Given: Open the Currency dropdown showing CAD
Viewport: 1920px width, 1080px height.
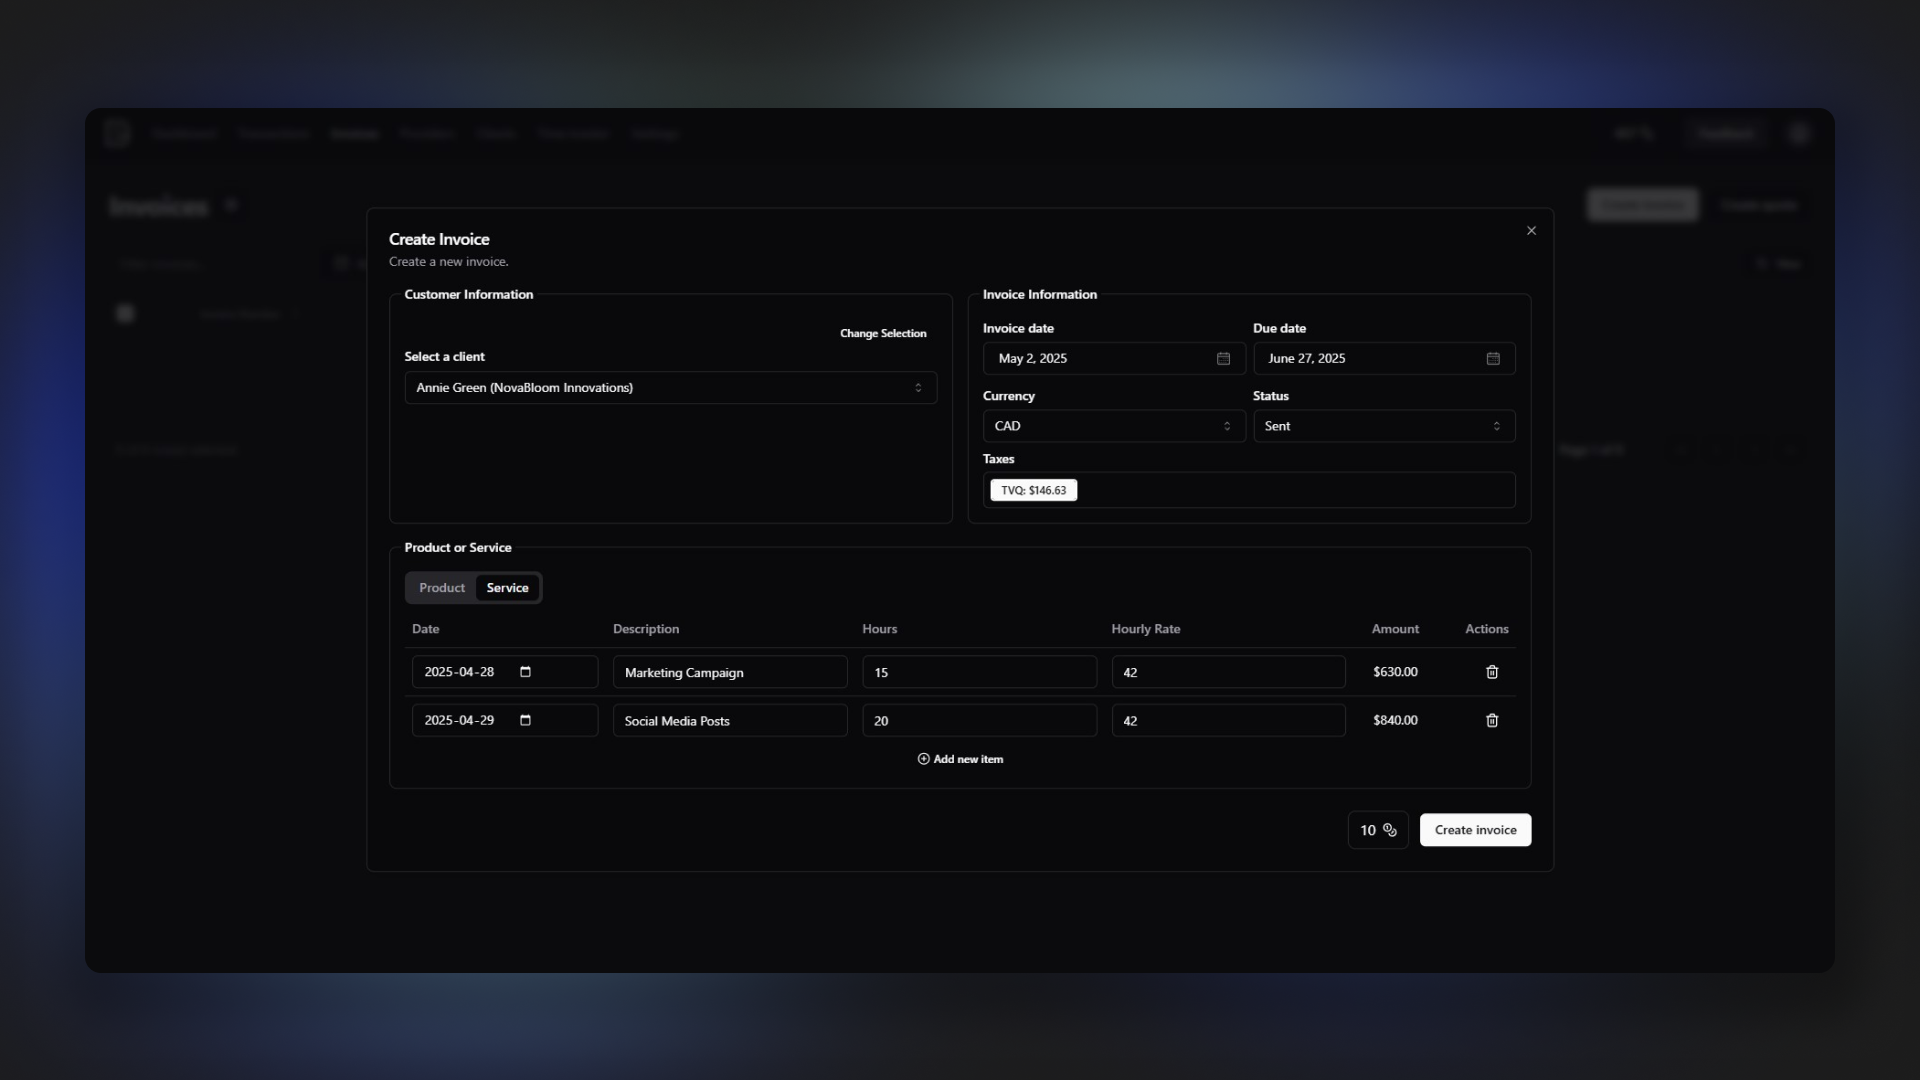Looking at the screenshot, I should click(1113, 425).
